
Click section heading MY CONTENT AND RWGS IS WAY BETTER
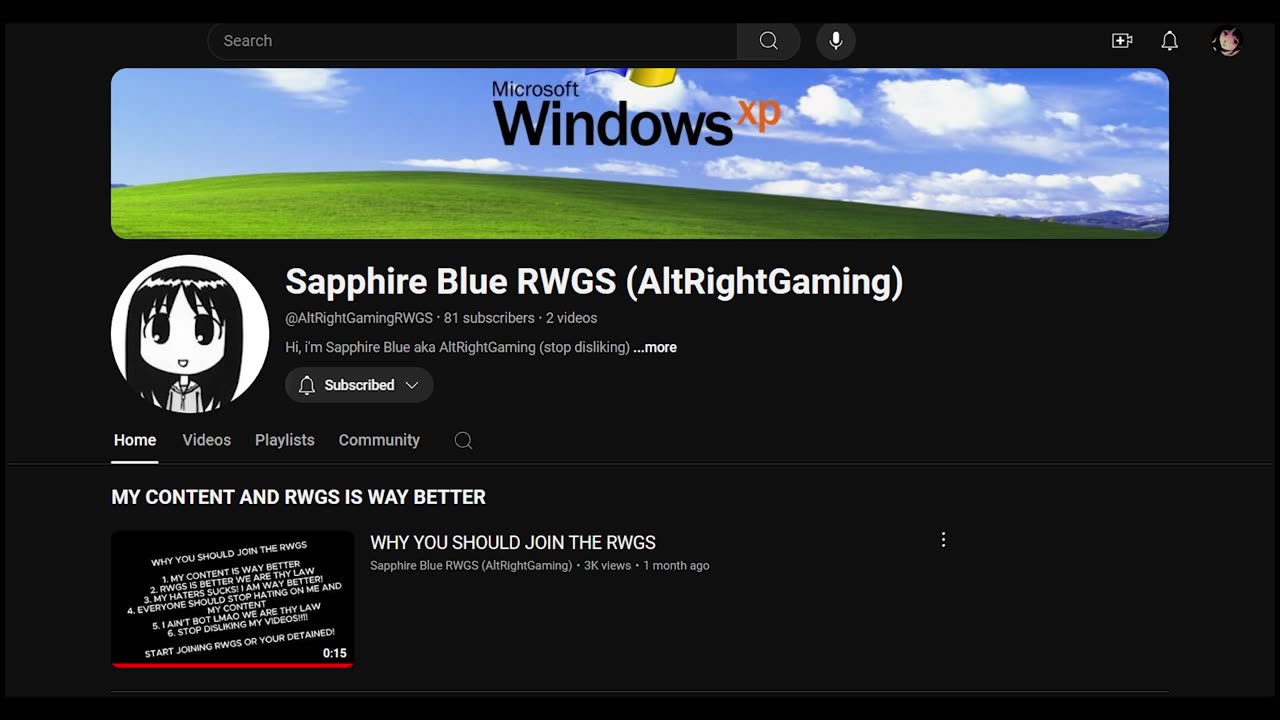click(299, 497)
